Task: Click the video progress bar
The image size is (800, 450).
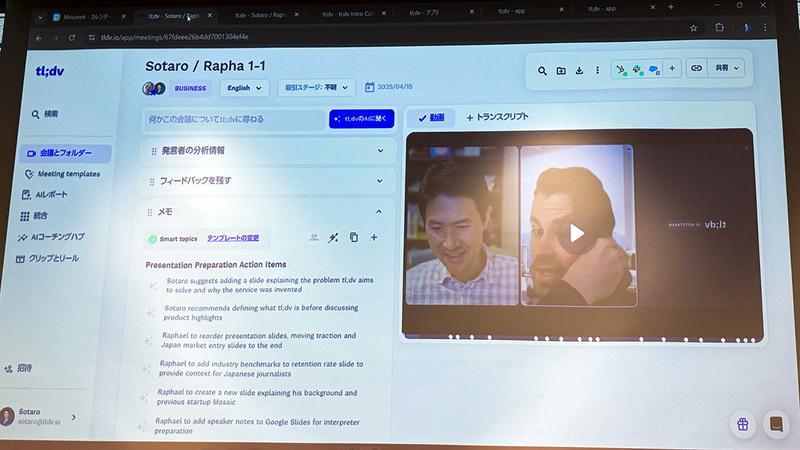Action: click(x=582, y=338)
